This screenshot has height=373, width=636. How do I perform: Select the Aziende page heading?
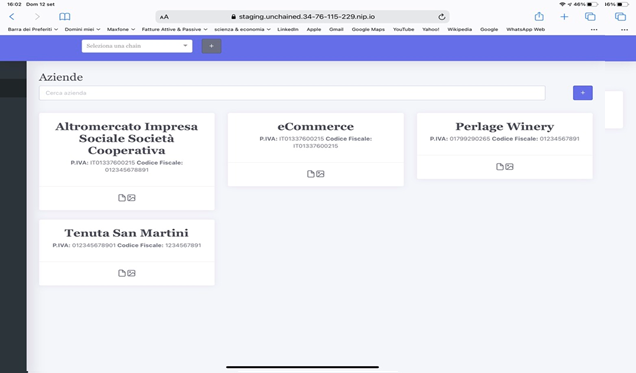(x=61, y=77)
